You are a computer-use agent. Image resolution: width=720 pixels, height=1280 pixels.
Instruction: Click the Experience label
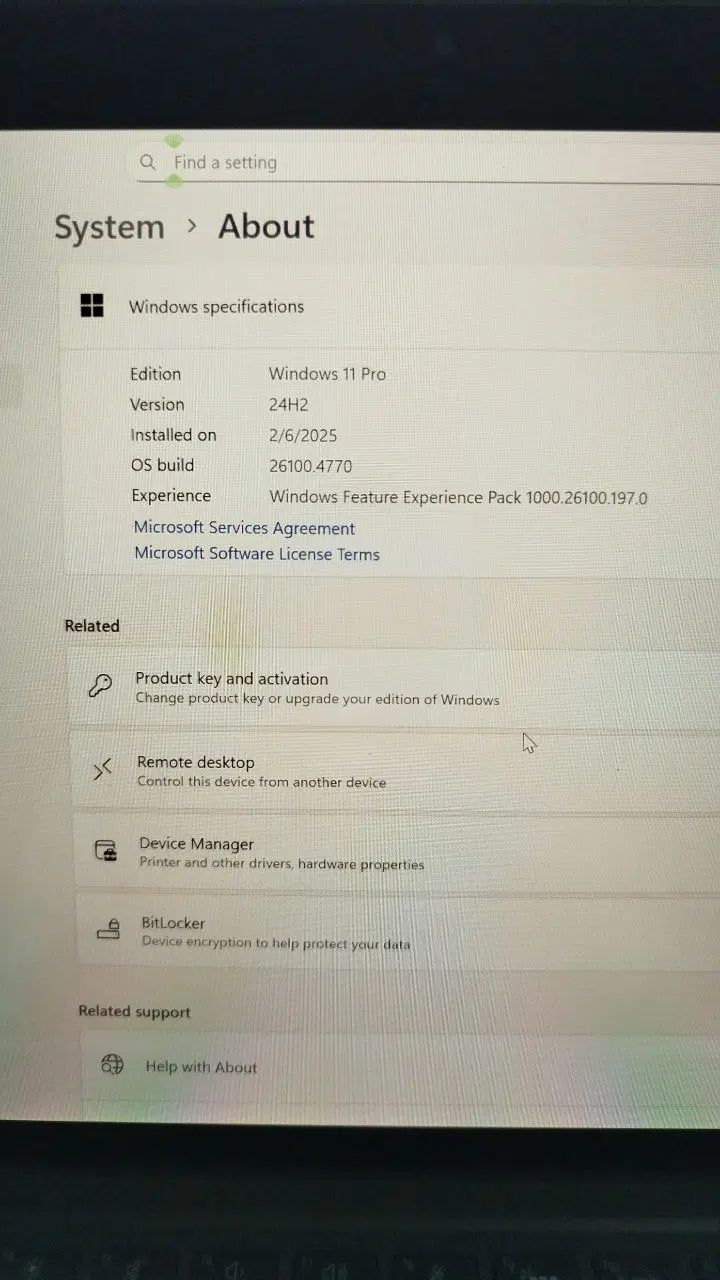point(171,496)
